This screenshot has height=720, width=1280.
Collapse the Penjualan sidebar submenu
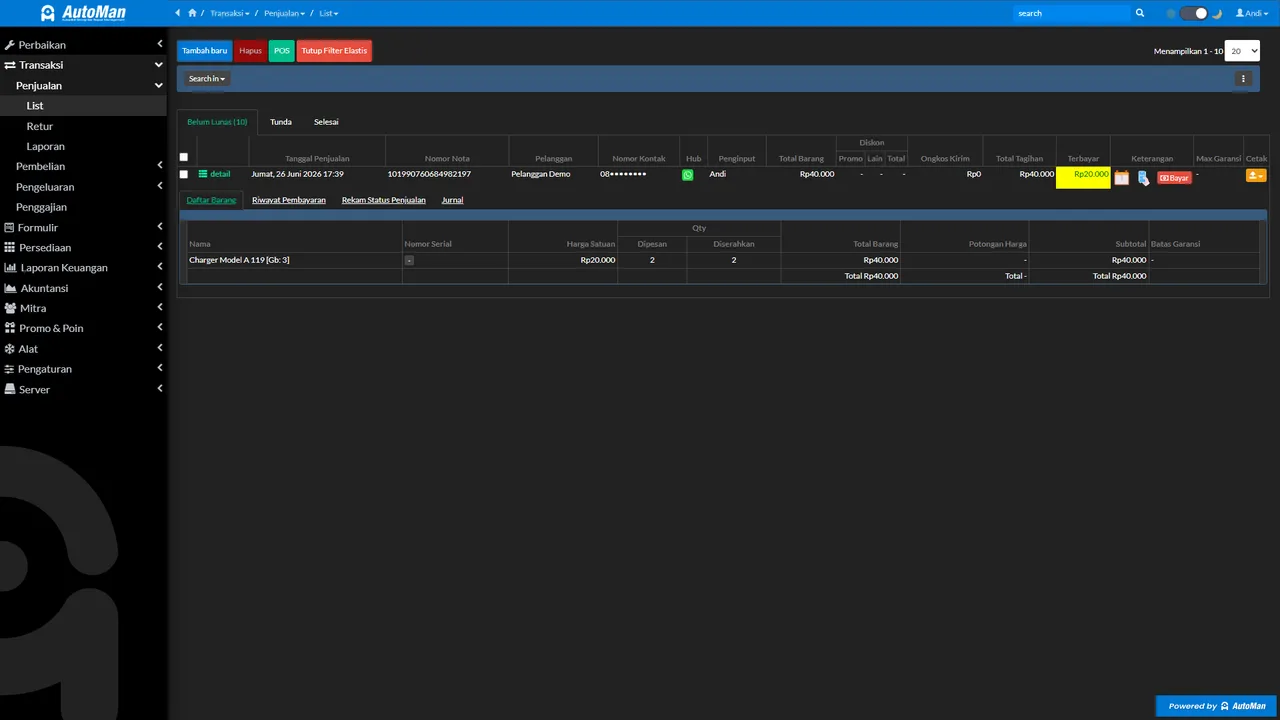point(159,86)
